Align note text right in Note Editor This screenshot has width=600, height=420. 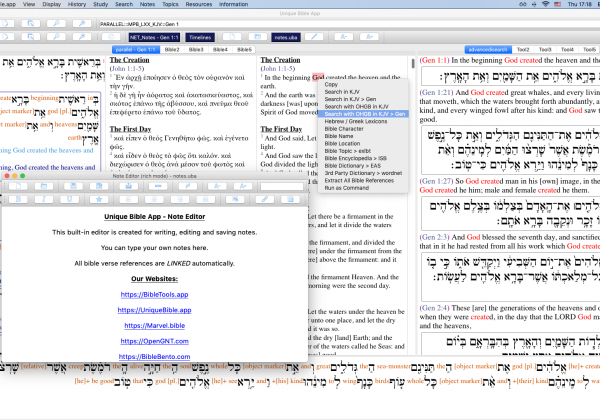point(180,199)
